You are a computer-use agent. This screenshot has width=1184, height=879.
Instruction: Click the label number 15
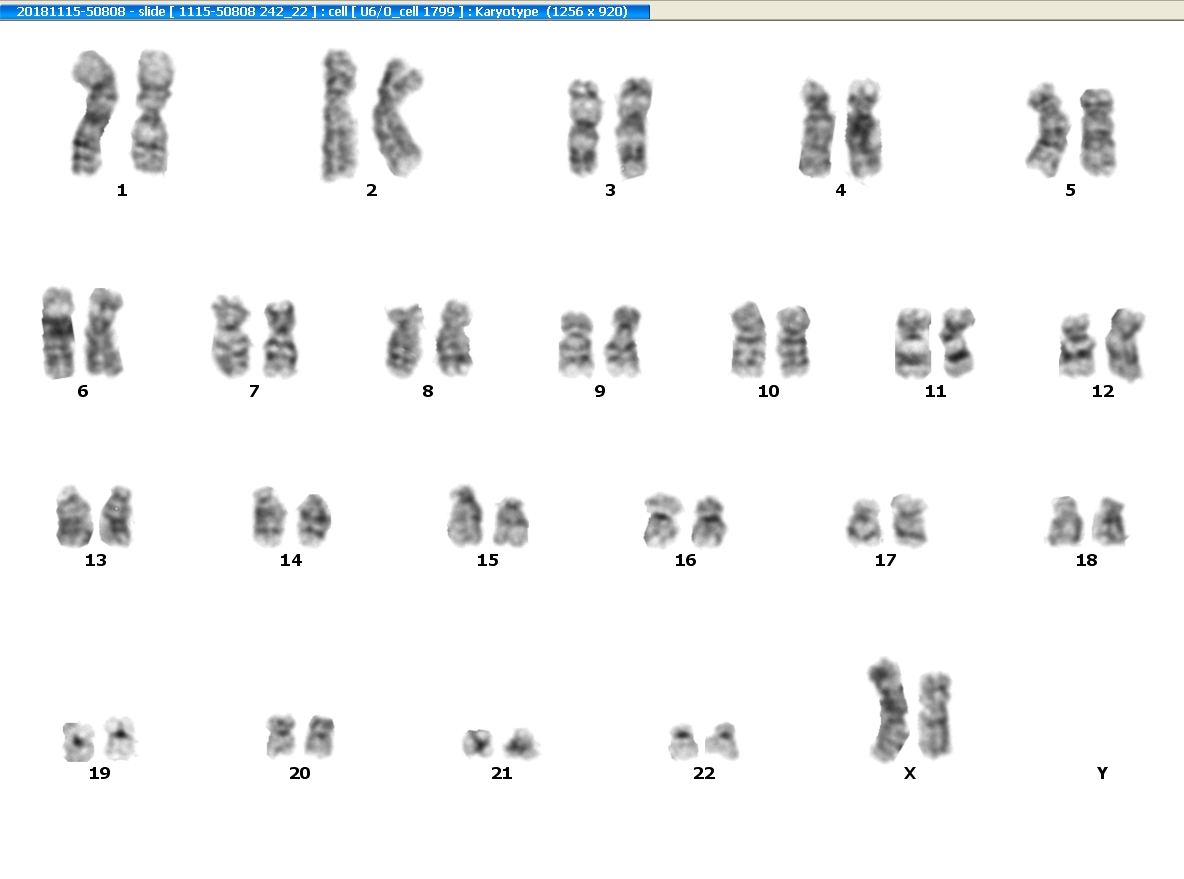click(488, 560)
